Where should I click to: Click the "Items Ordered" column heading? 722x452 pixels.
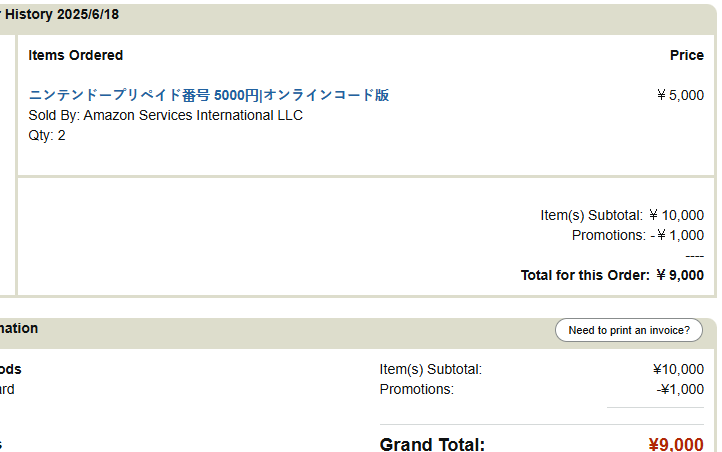(76, 55)
